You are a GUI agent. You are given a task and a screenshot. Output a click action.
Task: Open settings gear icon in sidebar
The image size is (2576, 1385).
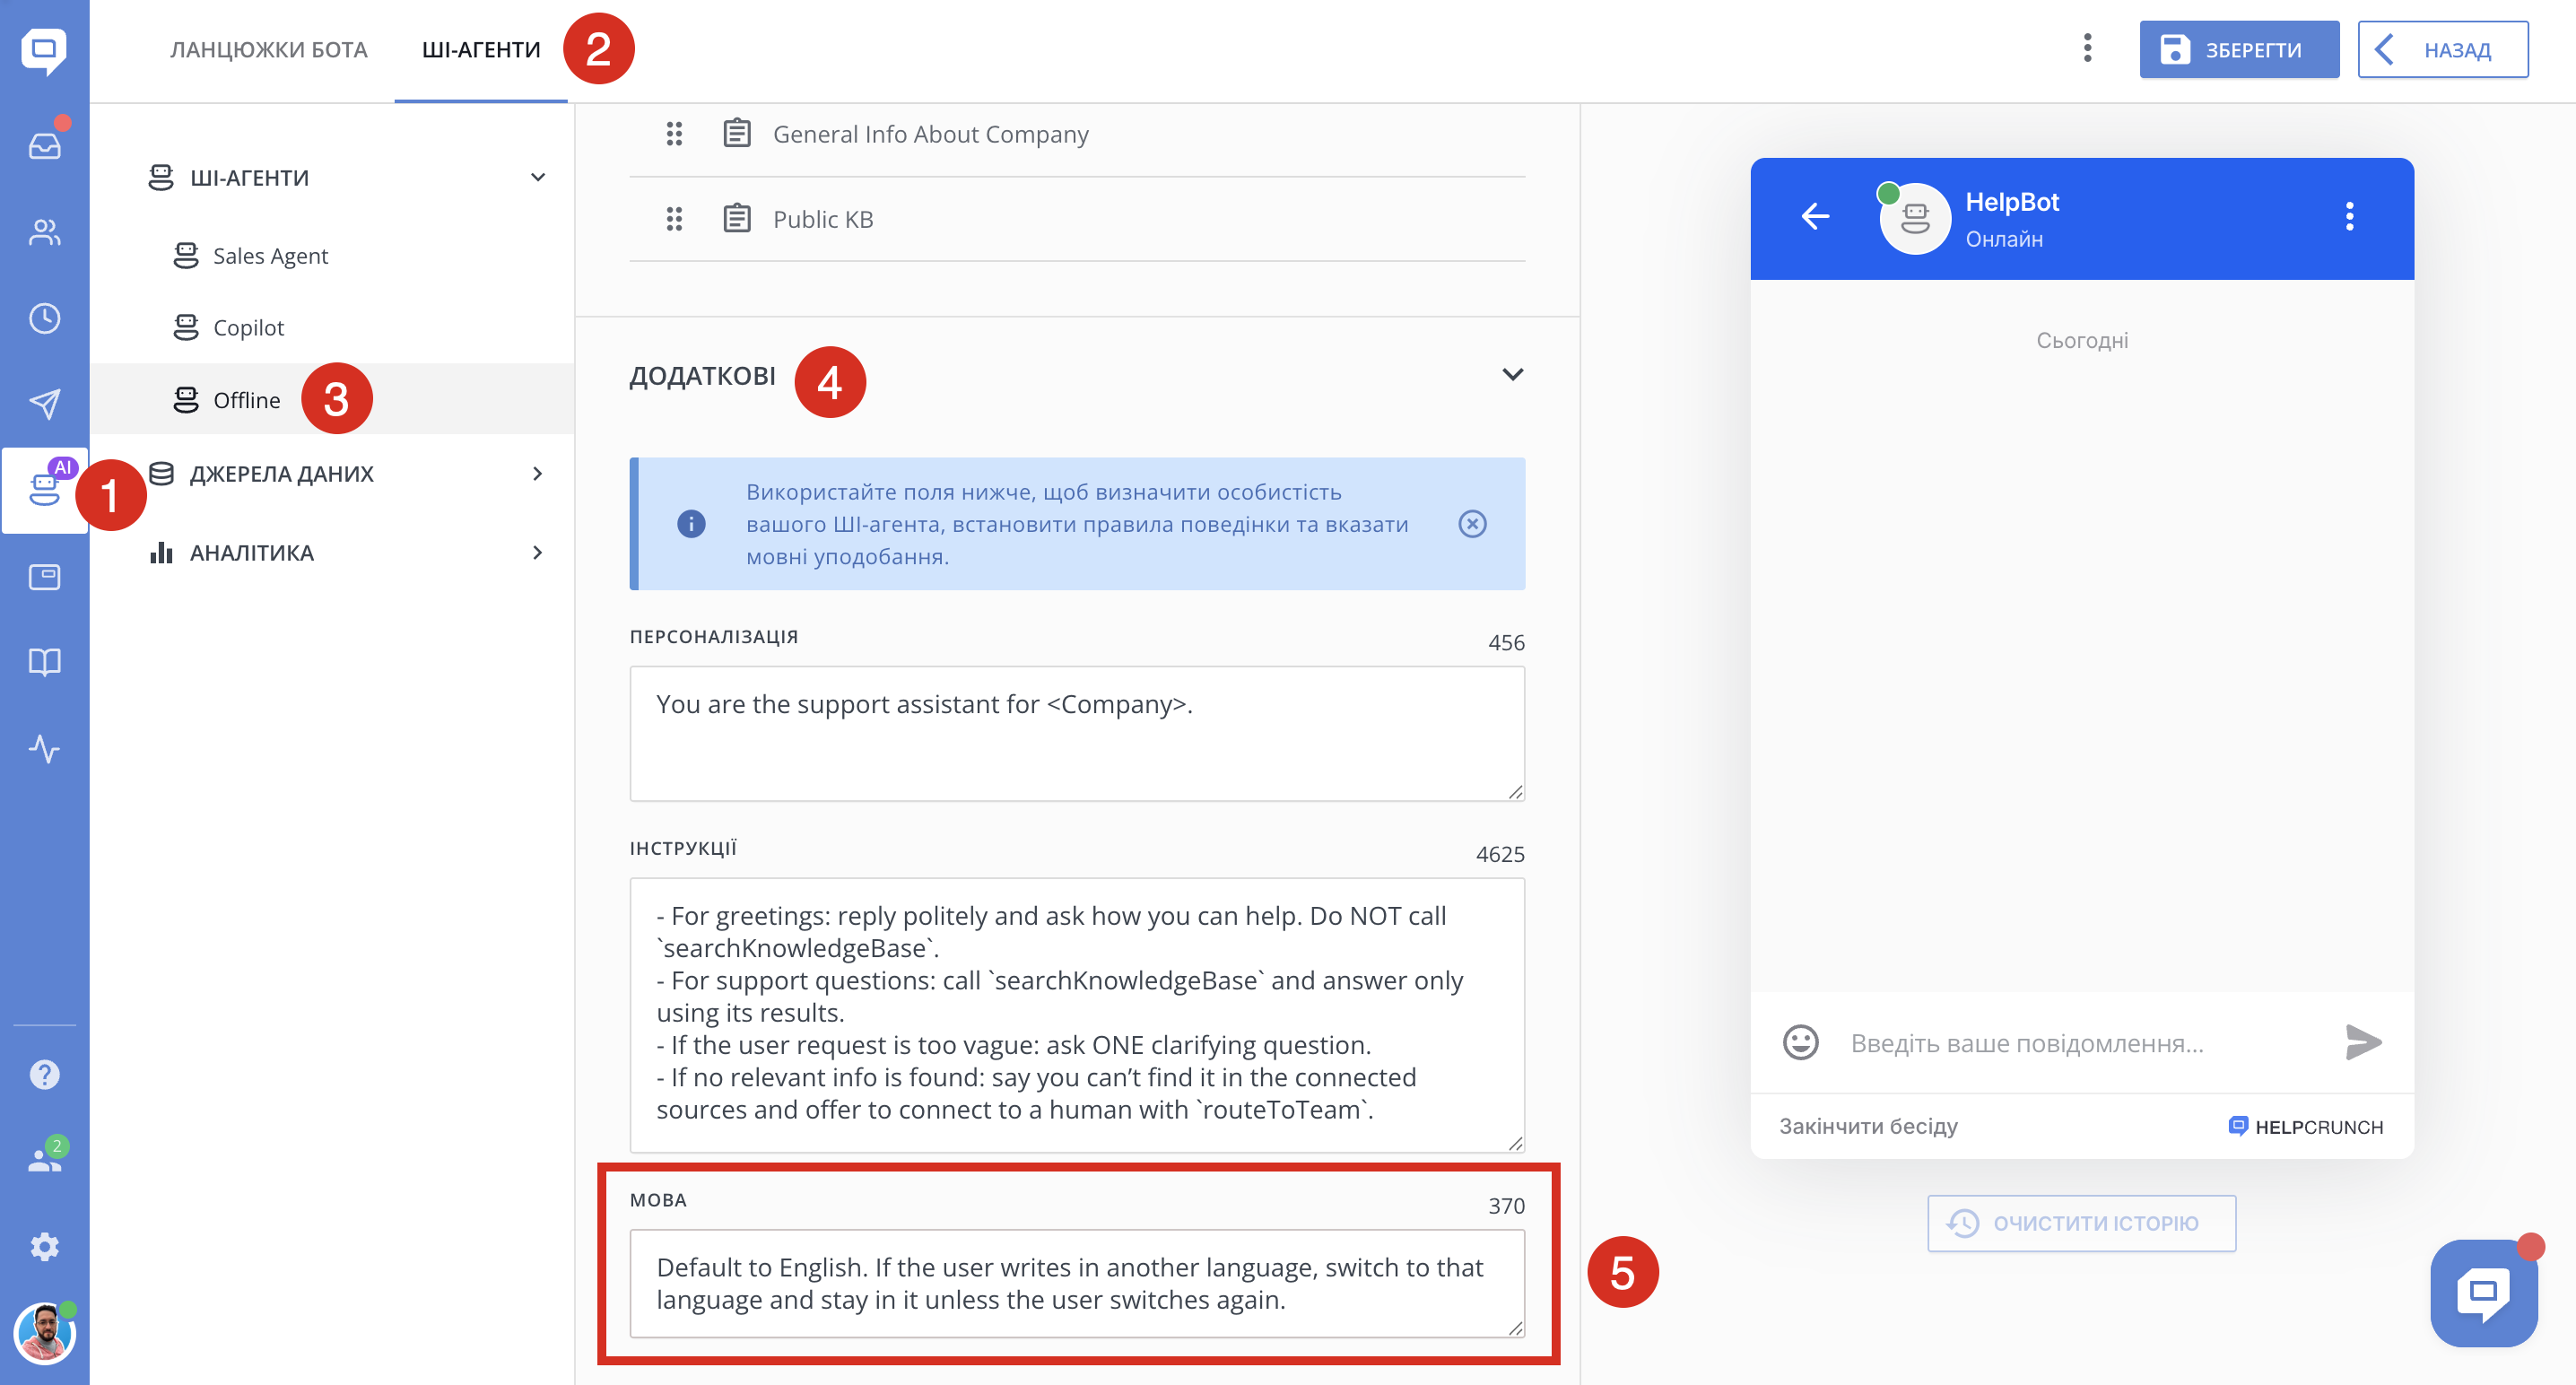[x=44, y=1246]
